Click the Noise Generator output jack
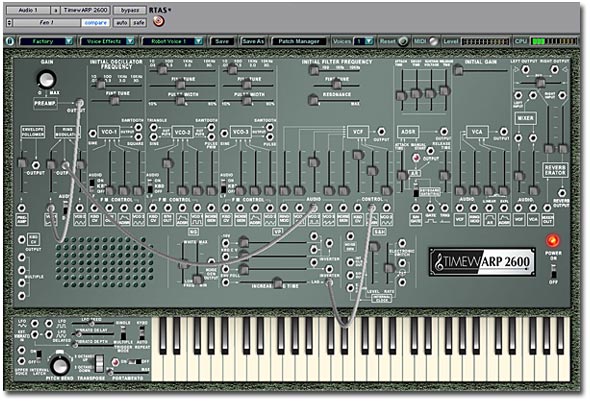This screenshot has height=401, width=590. point(211,262)
